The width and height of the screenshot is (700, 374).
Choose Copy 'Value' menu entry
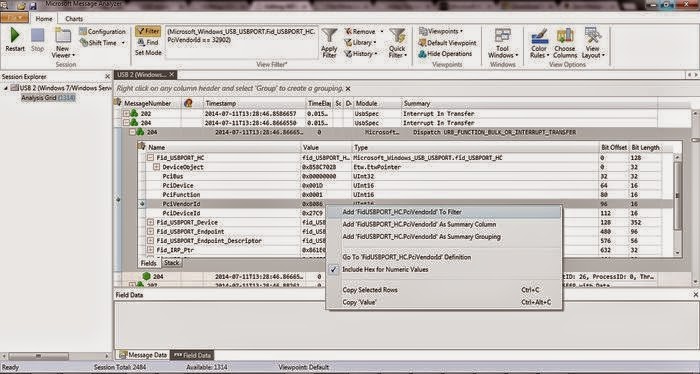(x=444, y=303)
